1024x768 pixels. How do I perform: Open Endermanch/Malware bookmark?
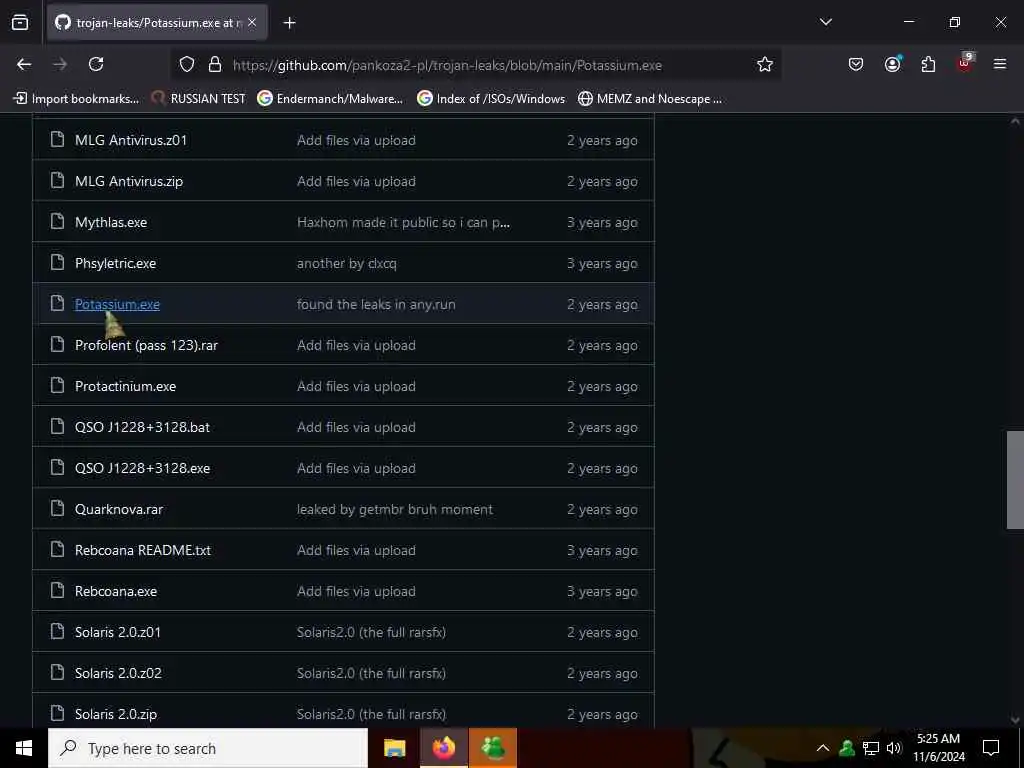coord(330,99)
